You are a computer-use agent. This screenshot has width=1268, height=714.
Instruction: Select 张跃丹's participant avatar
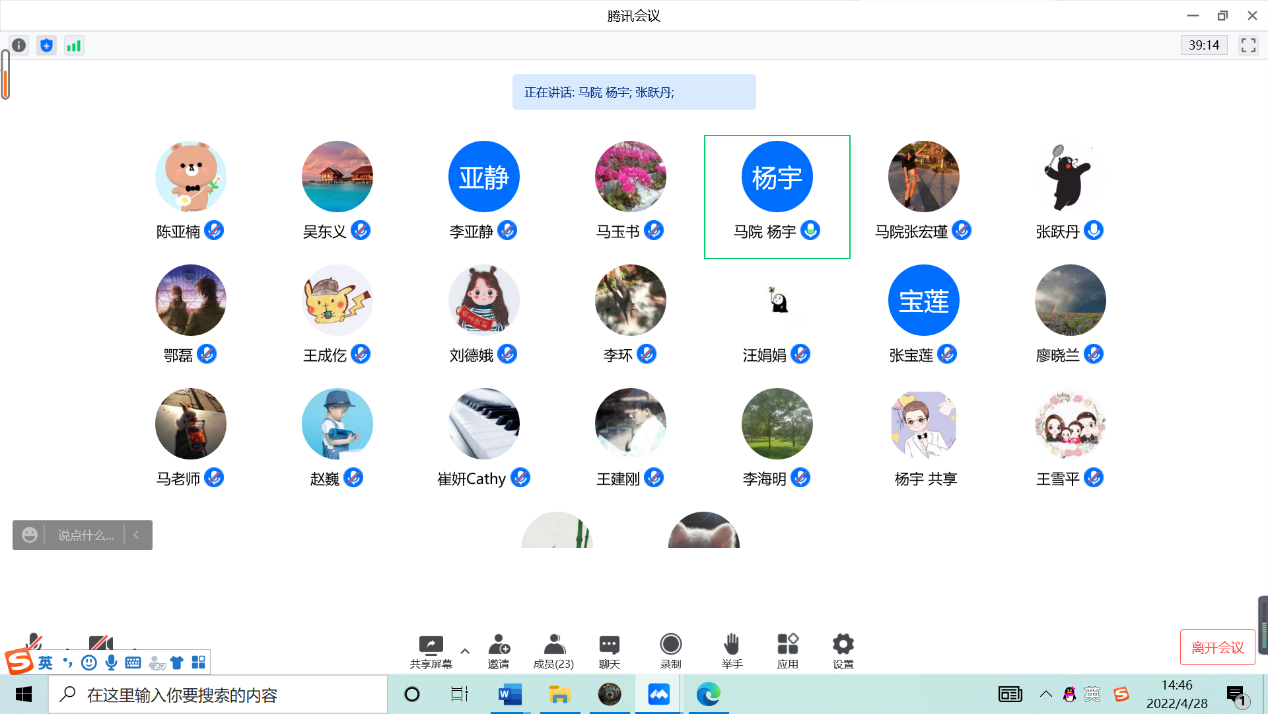pyautogui.click(x=1070, y=177)
